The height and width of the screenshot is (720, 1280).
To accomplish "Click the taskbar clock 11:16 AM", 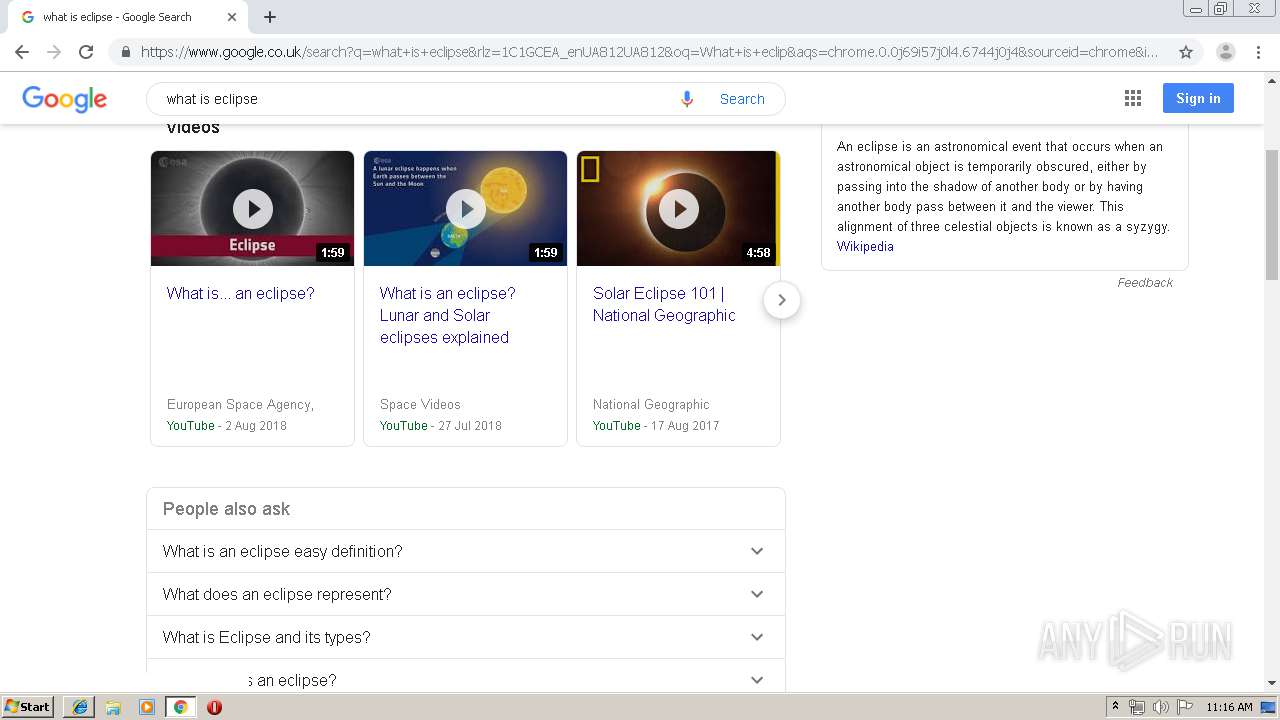I will point(1229,707).
